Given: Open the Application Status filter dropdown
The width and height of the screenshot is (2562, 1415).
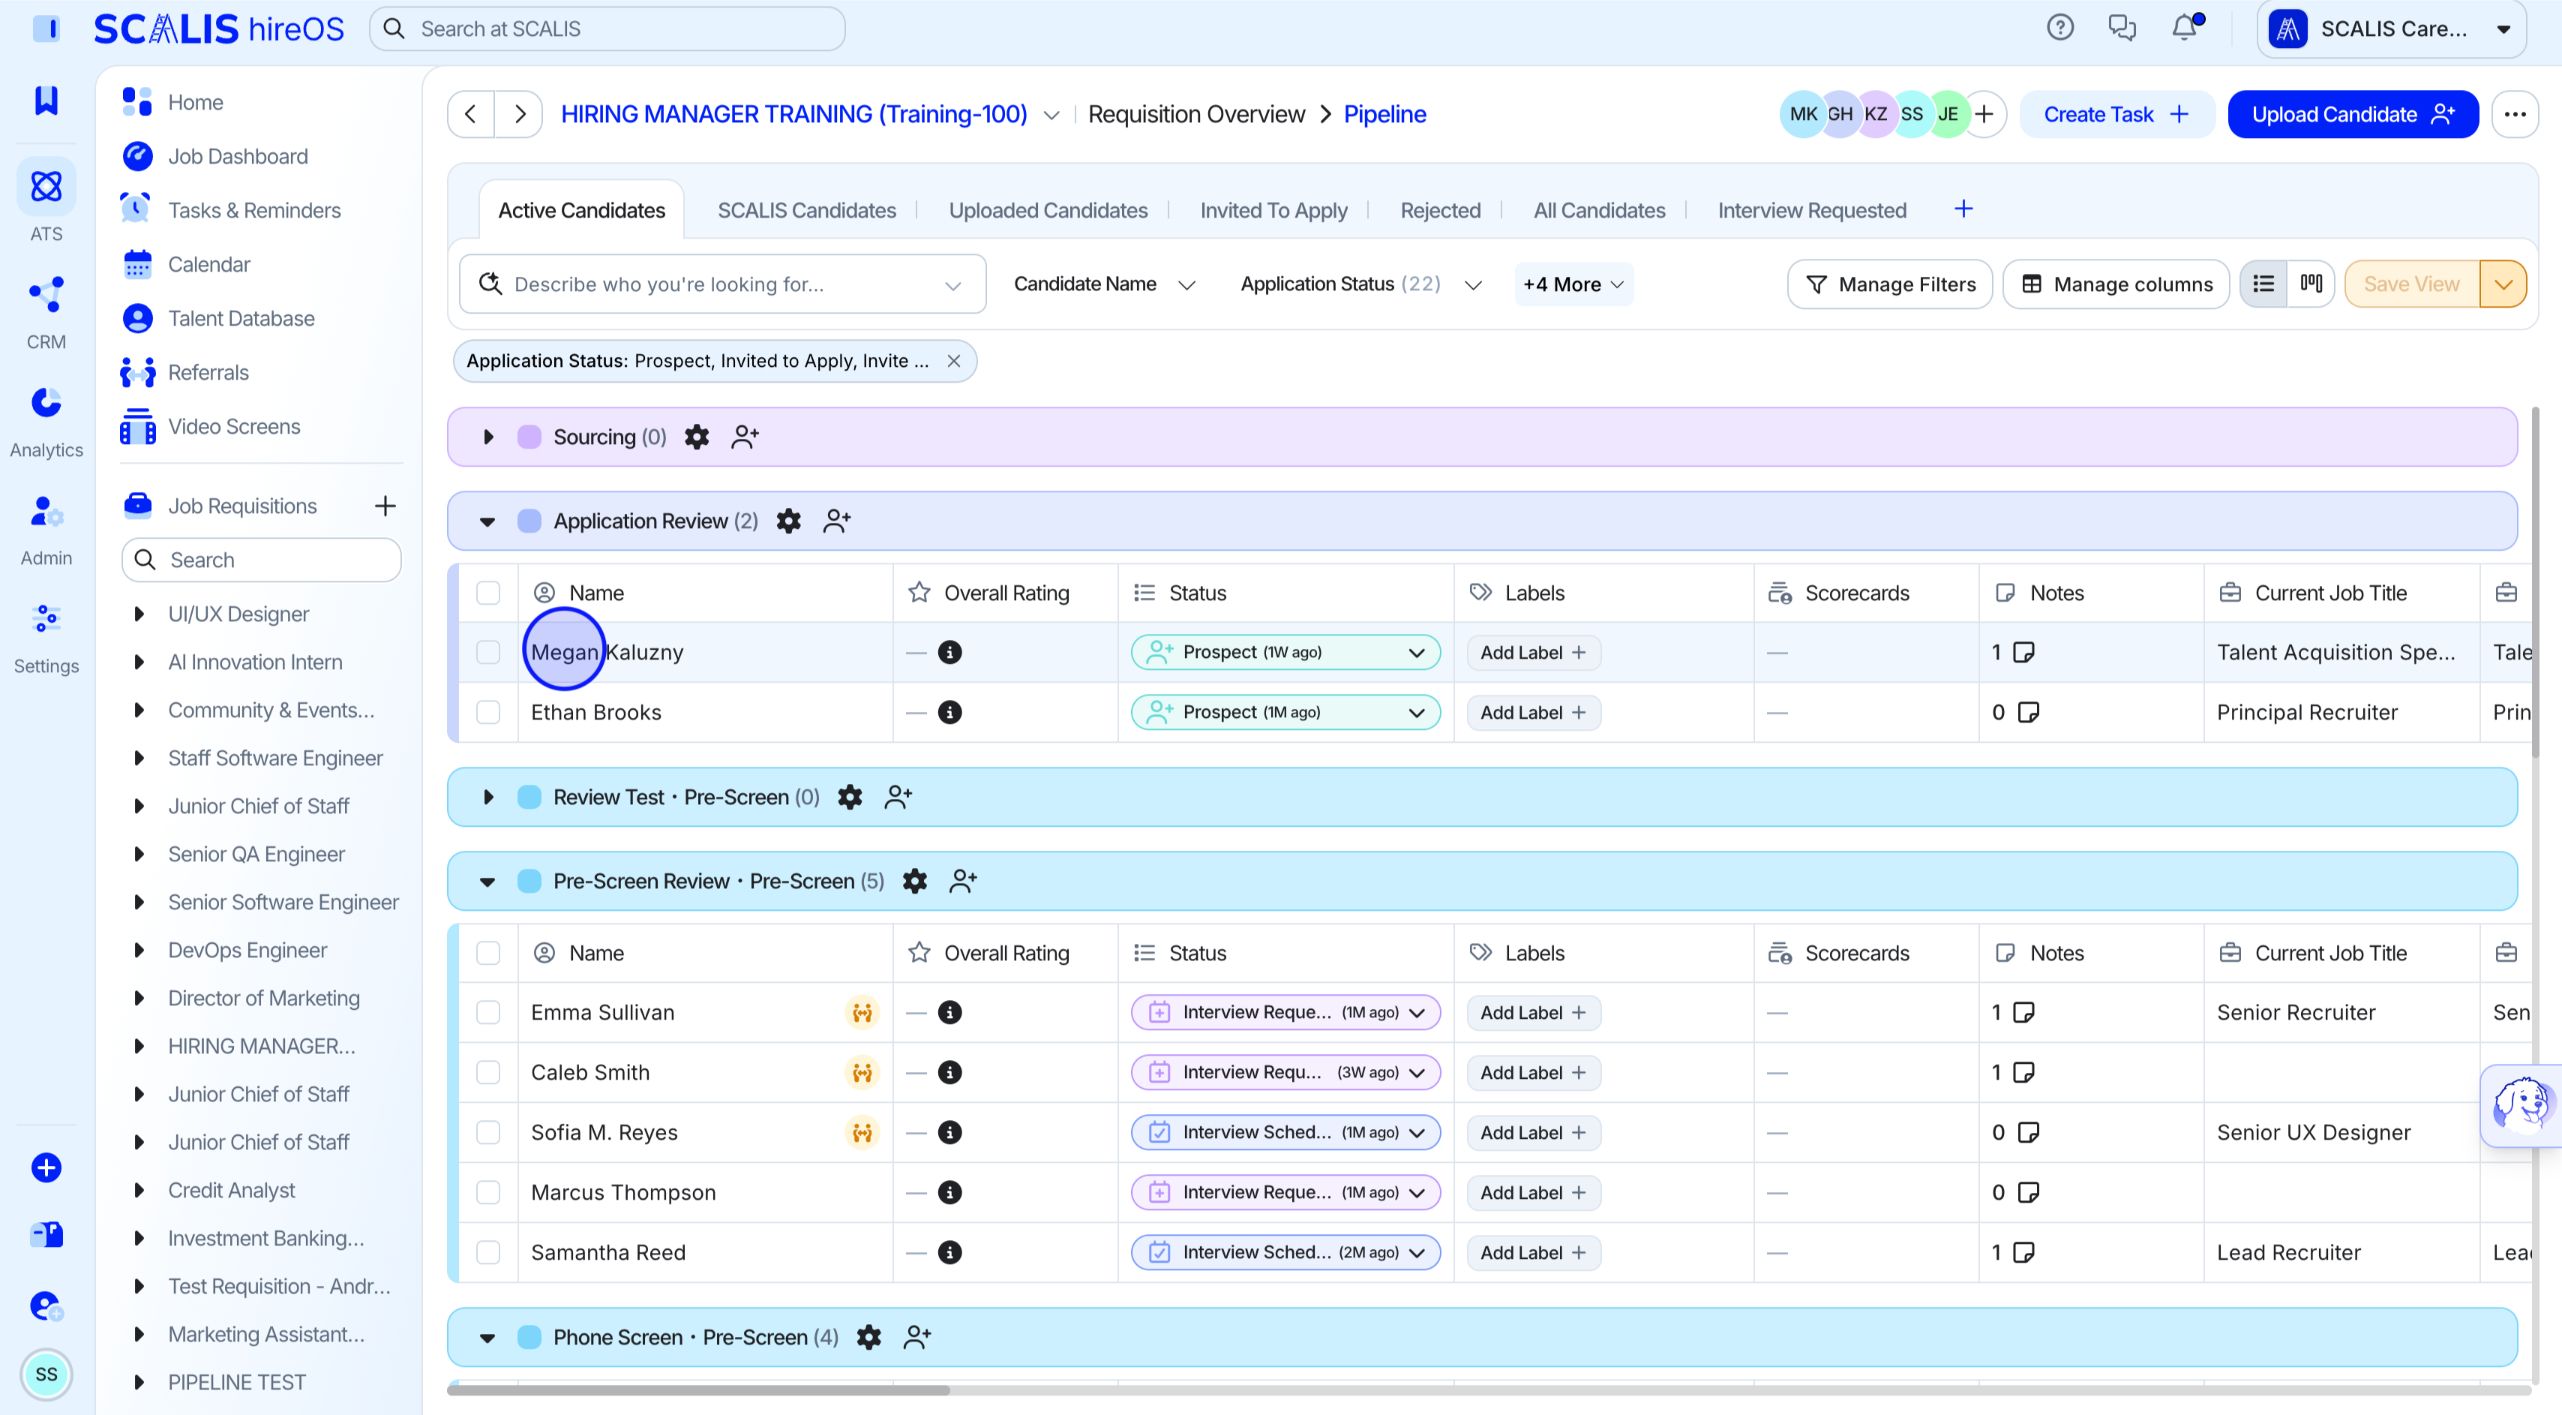Looking at the screenshot, I should [x=1361, y=284].
